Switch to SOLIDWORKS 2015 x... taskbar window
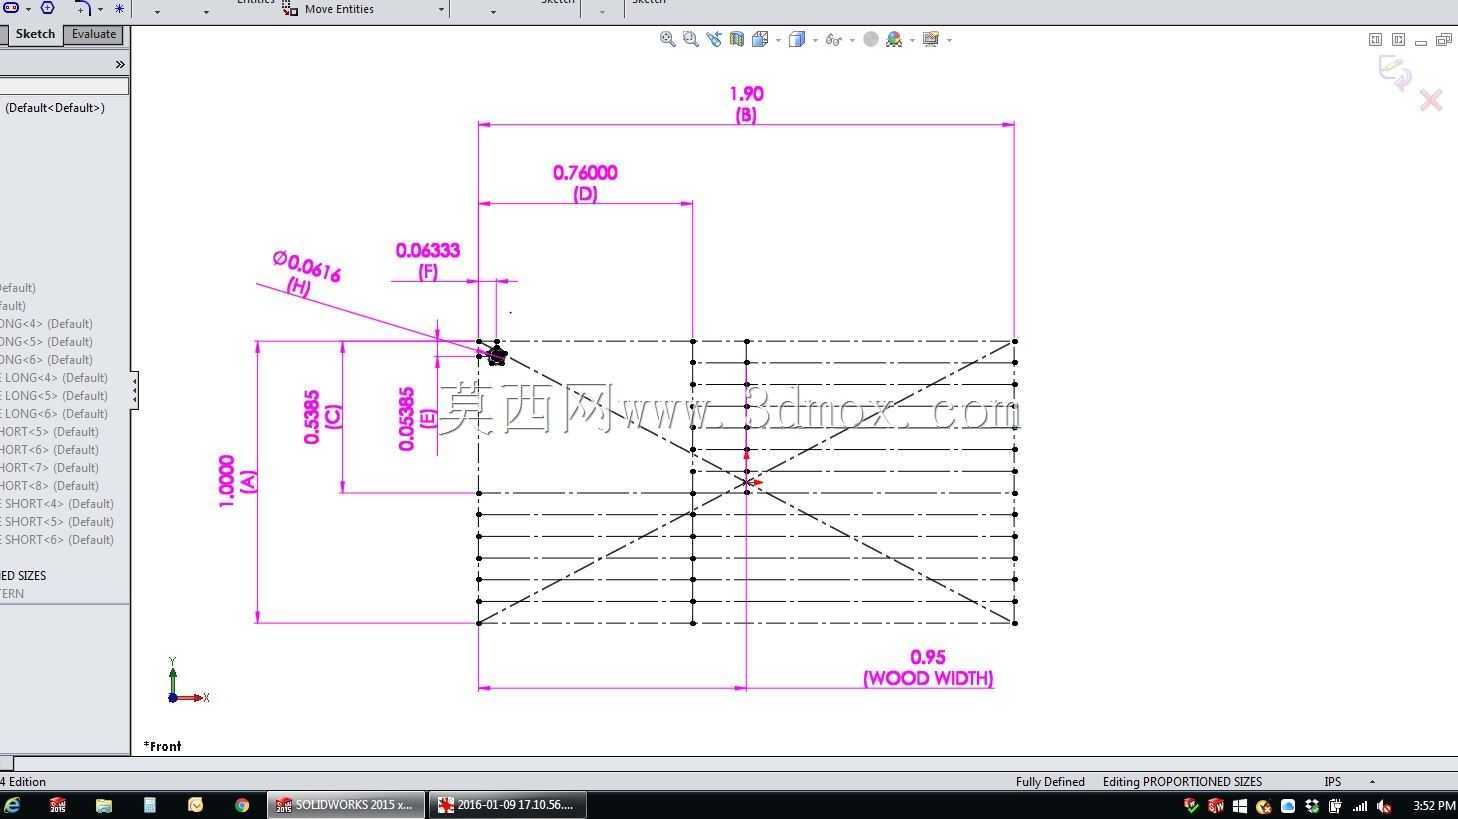Image resolution: width=1458 pixels, height=819 pixels. click(346, 805)
